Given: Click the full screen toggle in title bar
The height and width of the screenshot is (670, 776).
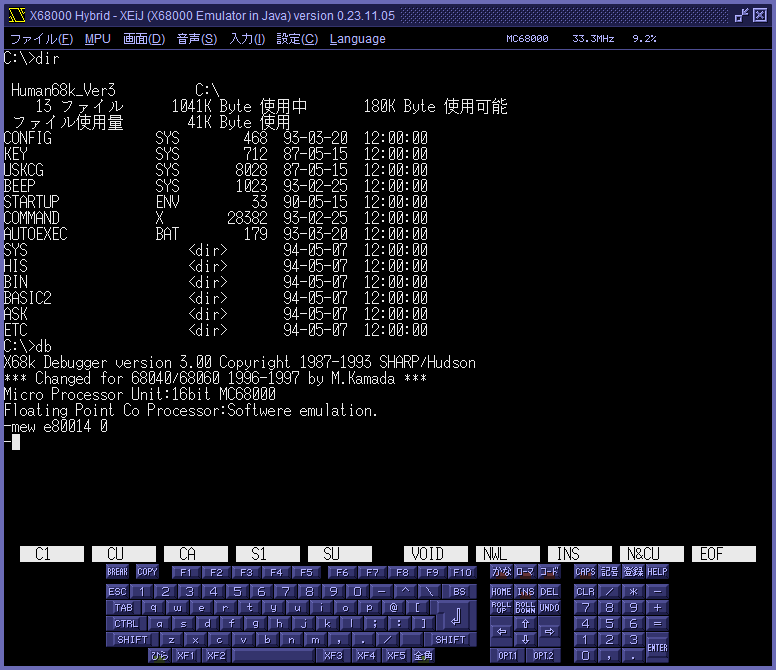Looking at the screenshot, I should coord(741,15).
